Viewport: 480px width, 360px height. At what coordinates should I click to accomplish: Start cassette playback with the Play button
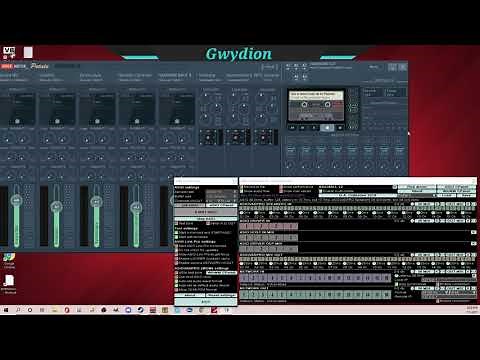click(x=314, y=128)
